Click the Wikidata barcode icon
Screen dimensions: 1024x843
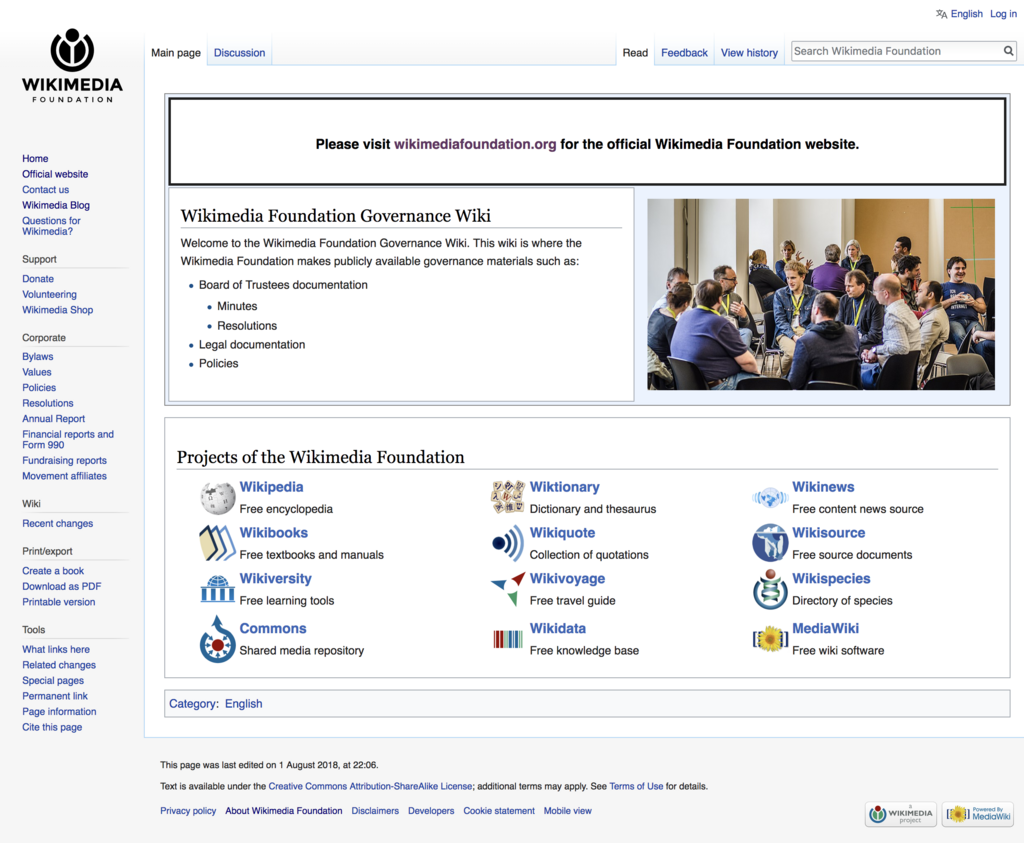click(x=507, y=639)
